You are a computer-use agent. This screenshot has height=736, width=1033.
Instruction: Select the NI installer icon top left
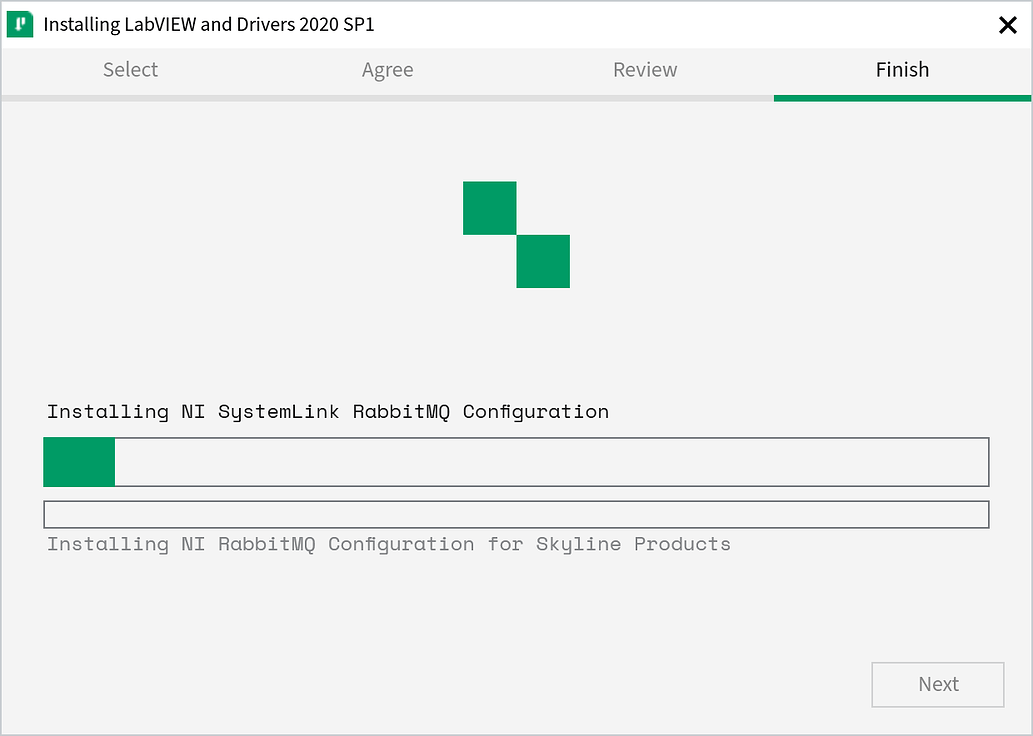pyautogui.click(x=19, y=23)
